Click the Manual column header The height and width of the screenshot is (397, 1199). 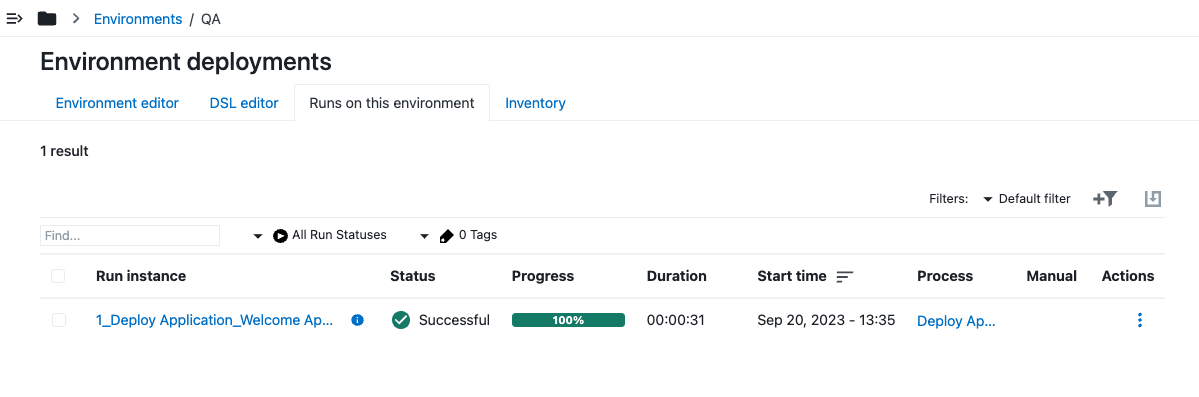click(x=1051, y=276)
